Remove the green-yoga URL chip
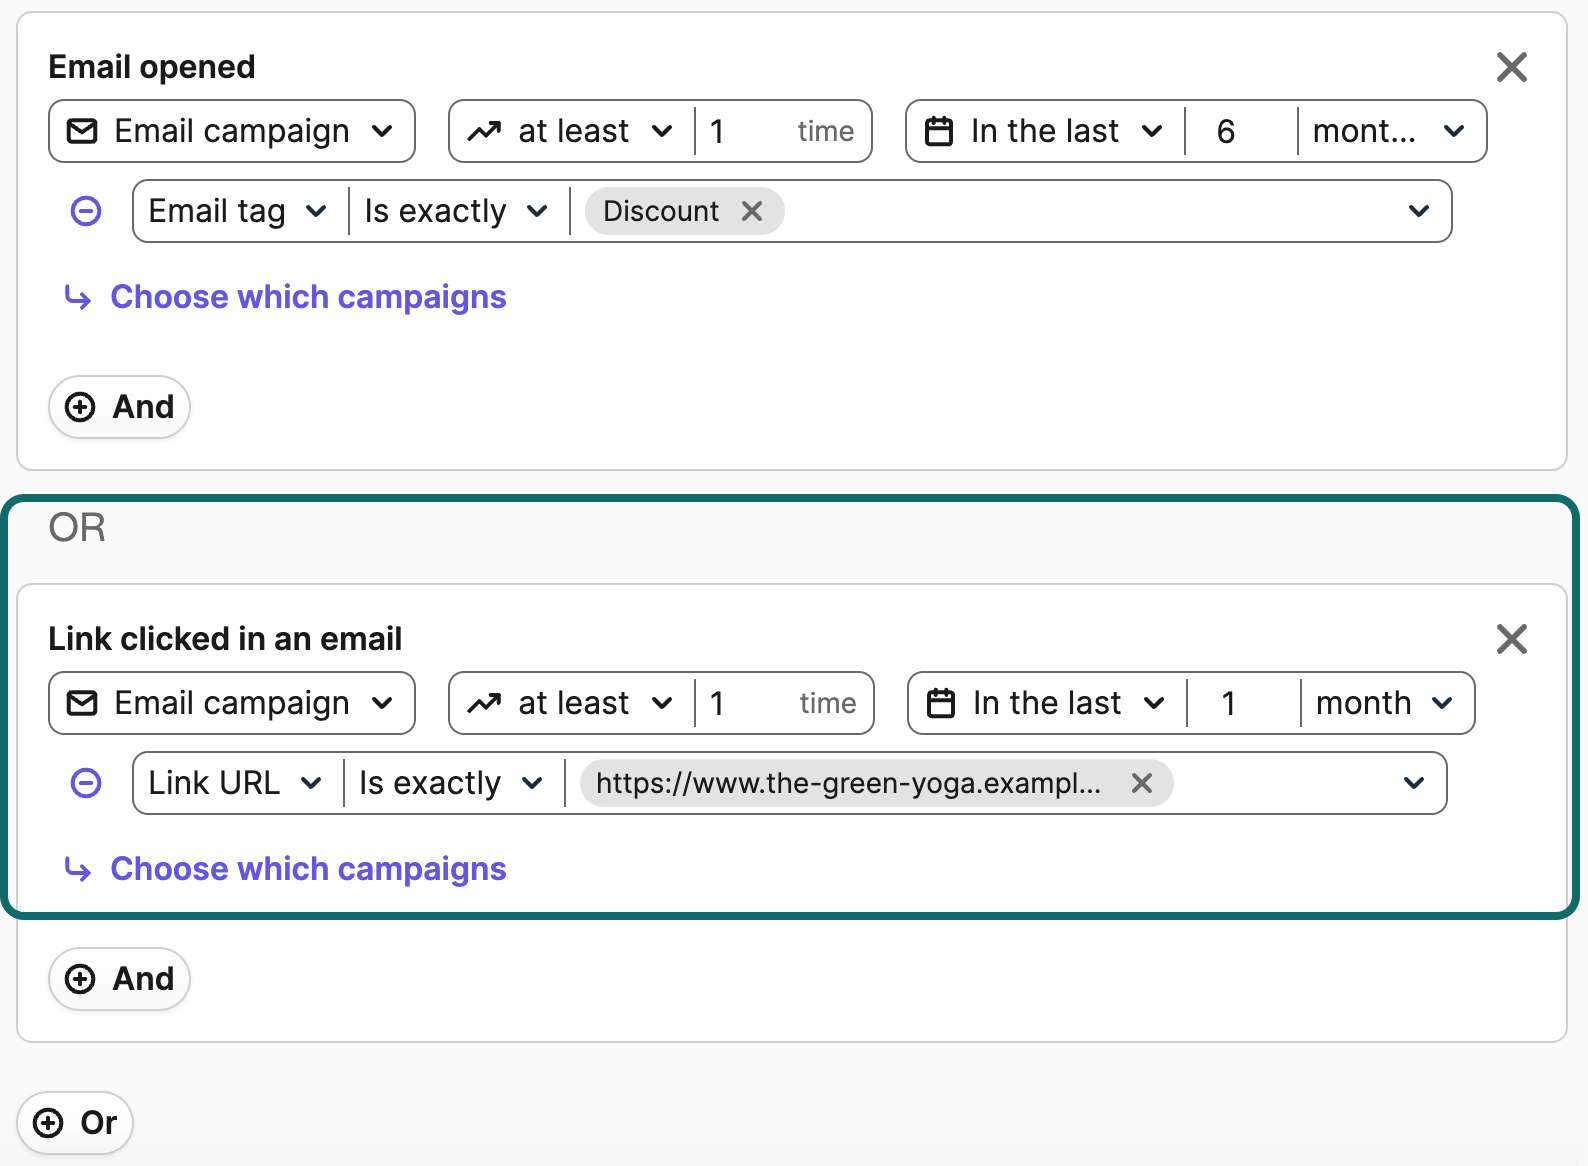The width and height of the screenshot is (1588, 1166). point(1141,783)
